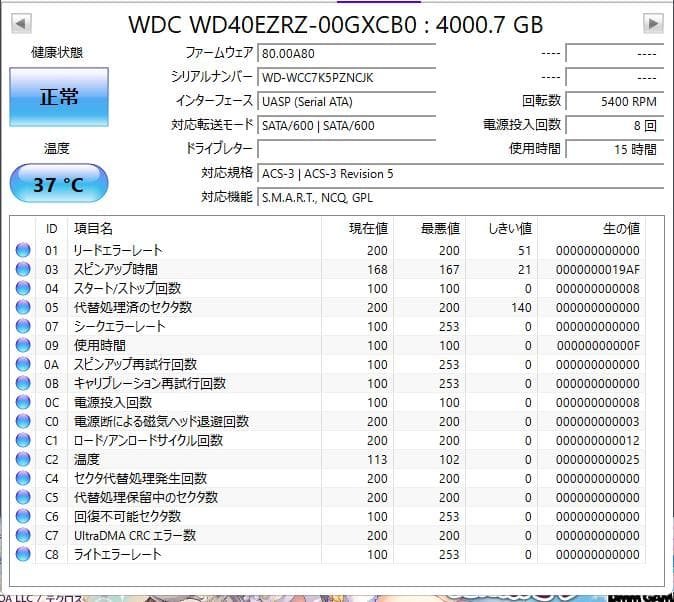Click status orb for ID C8 ライトエラーレート
This screenshot has width=674, height=602.
(23, 554)
